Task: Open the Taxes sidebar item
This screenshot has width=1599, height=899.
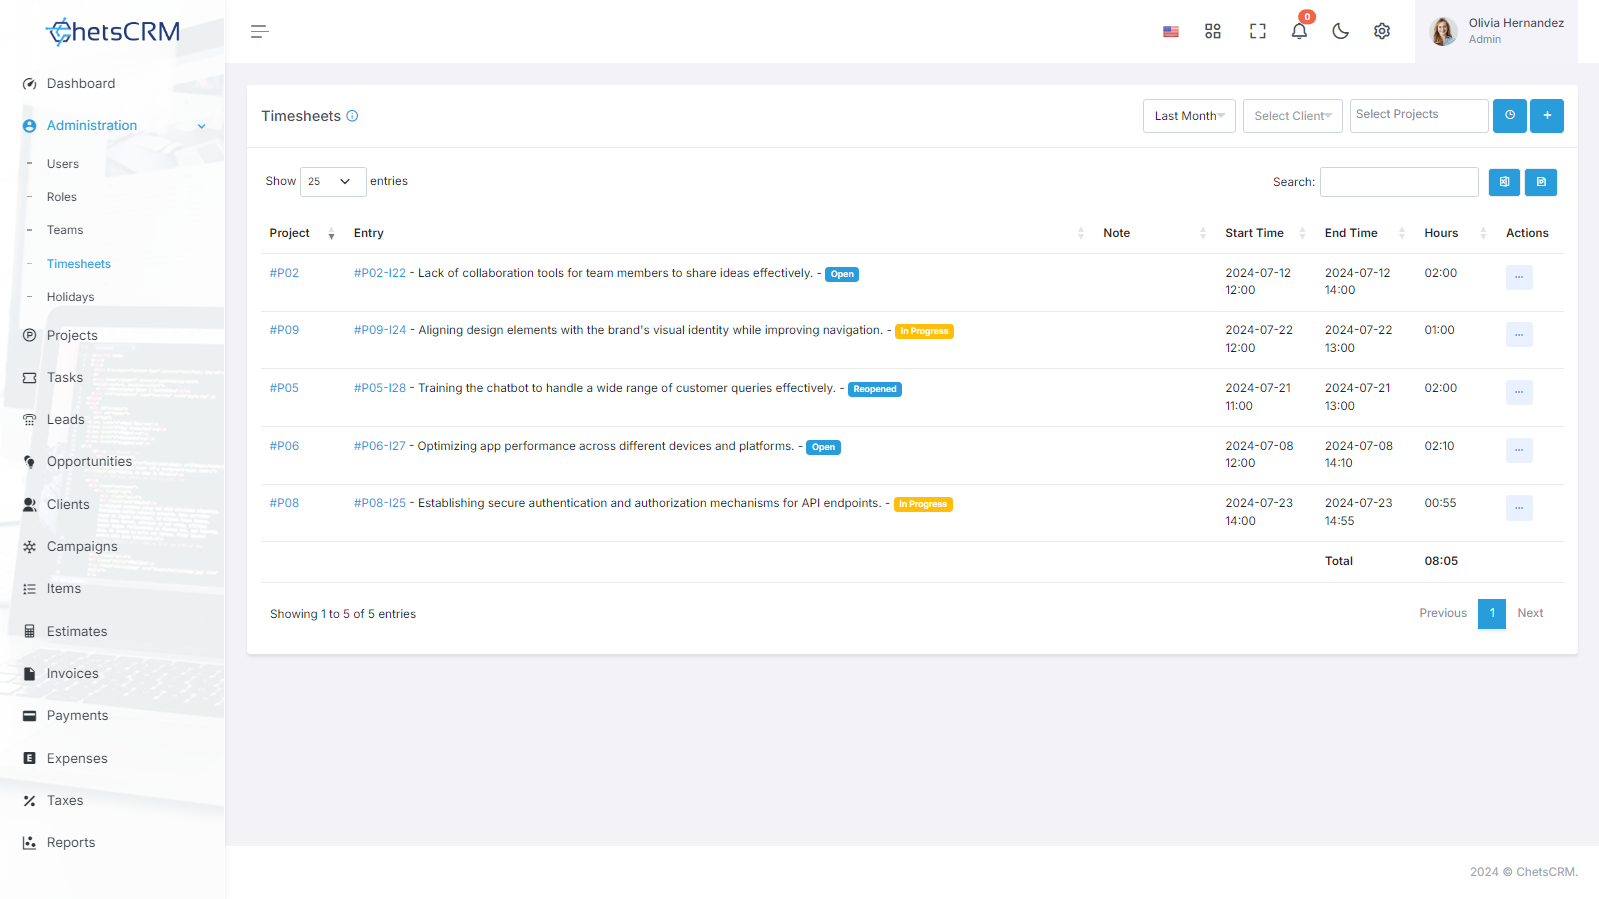Action: [x=65, y=801]
